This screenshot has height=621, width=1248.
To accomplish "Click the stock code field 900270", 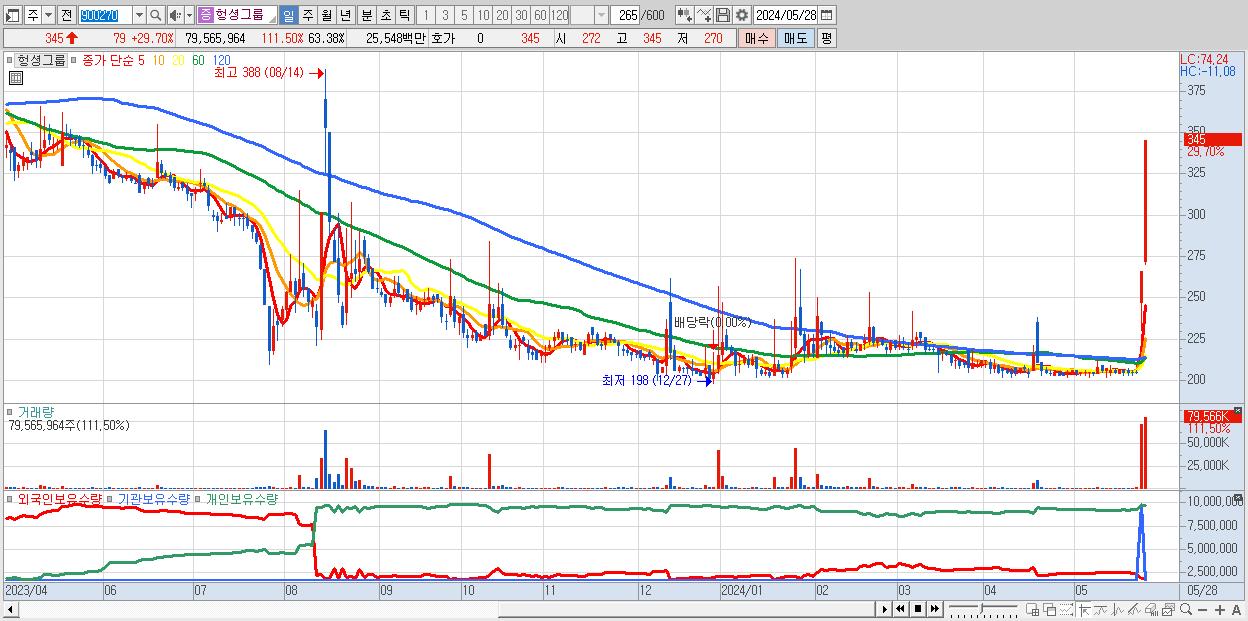I will tap(105, 15).
